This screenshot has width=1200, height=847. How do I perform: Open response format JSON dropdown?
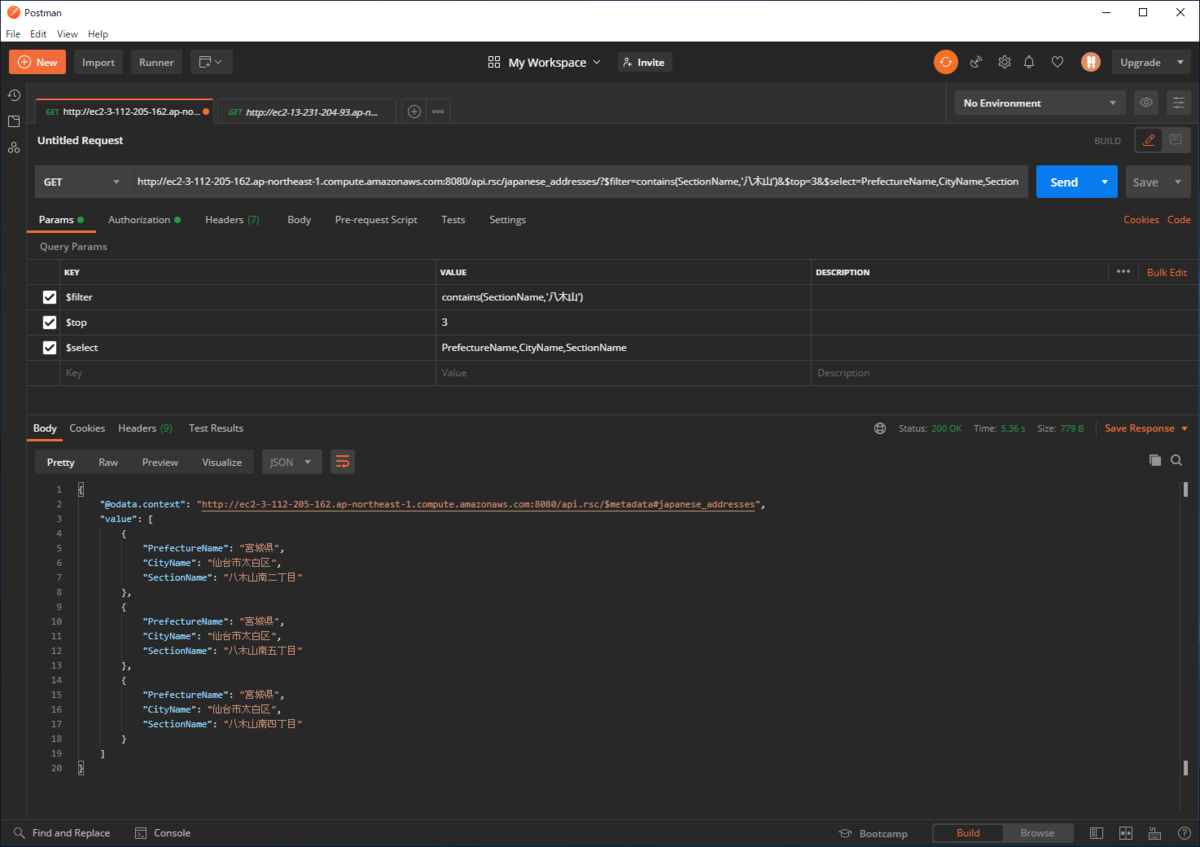click(x=292, y=462)
